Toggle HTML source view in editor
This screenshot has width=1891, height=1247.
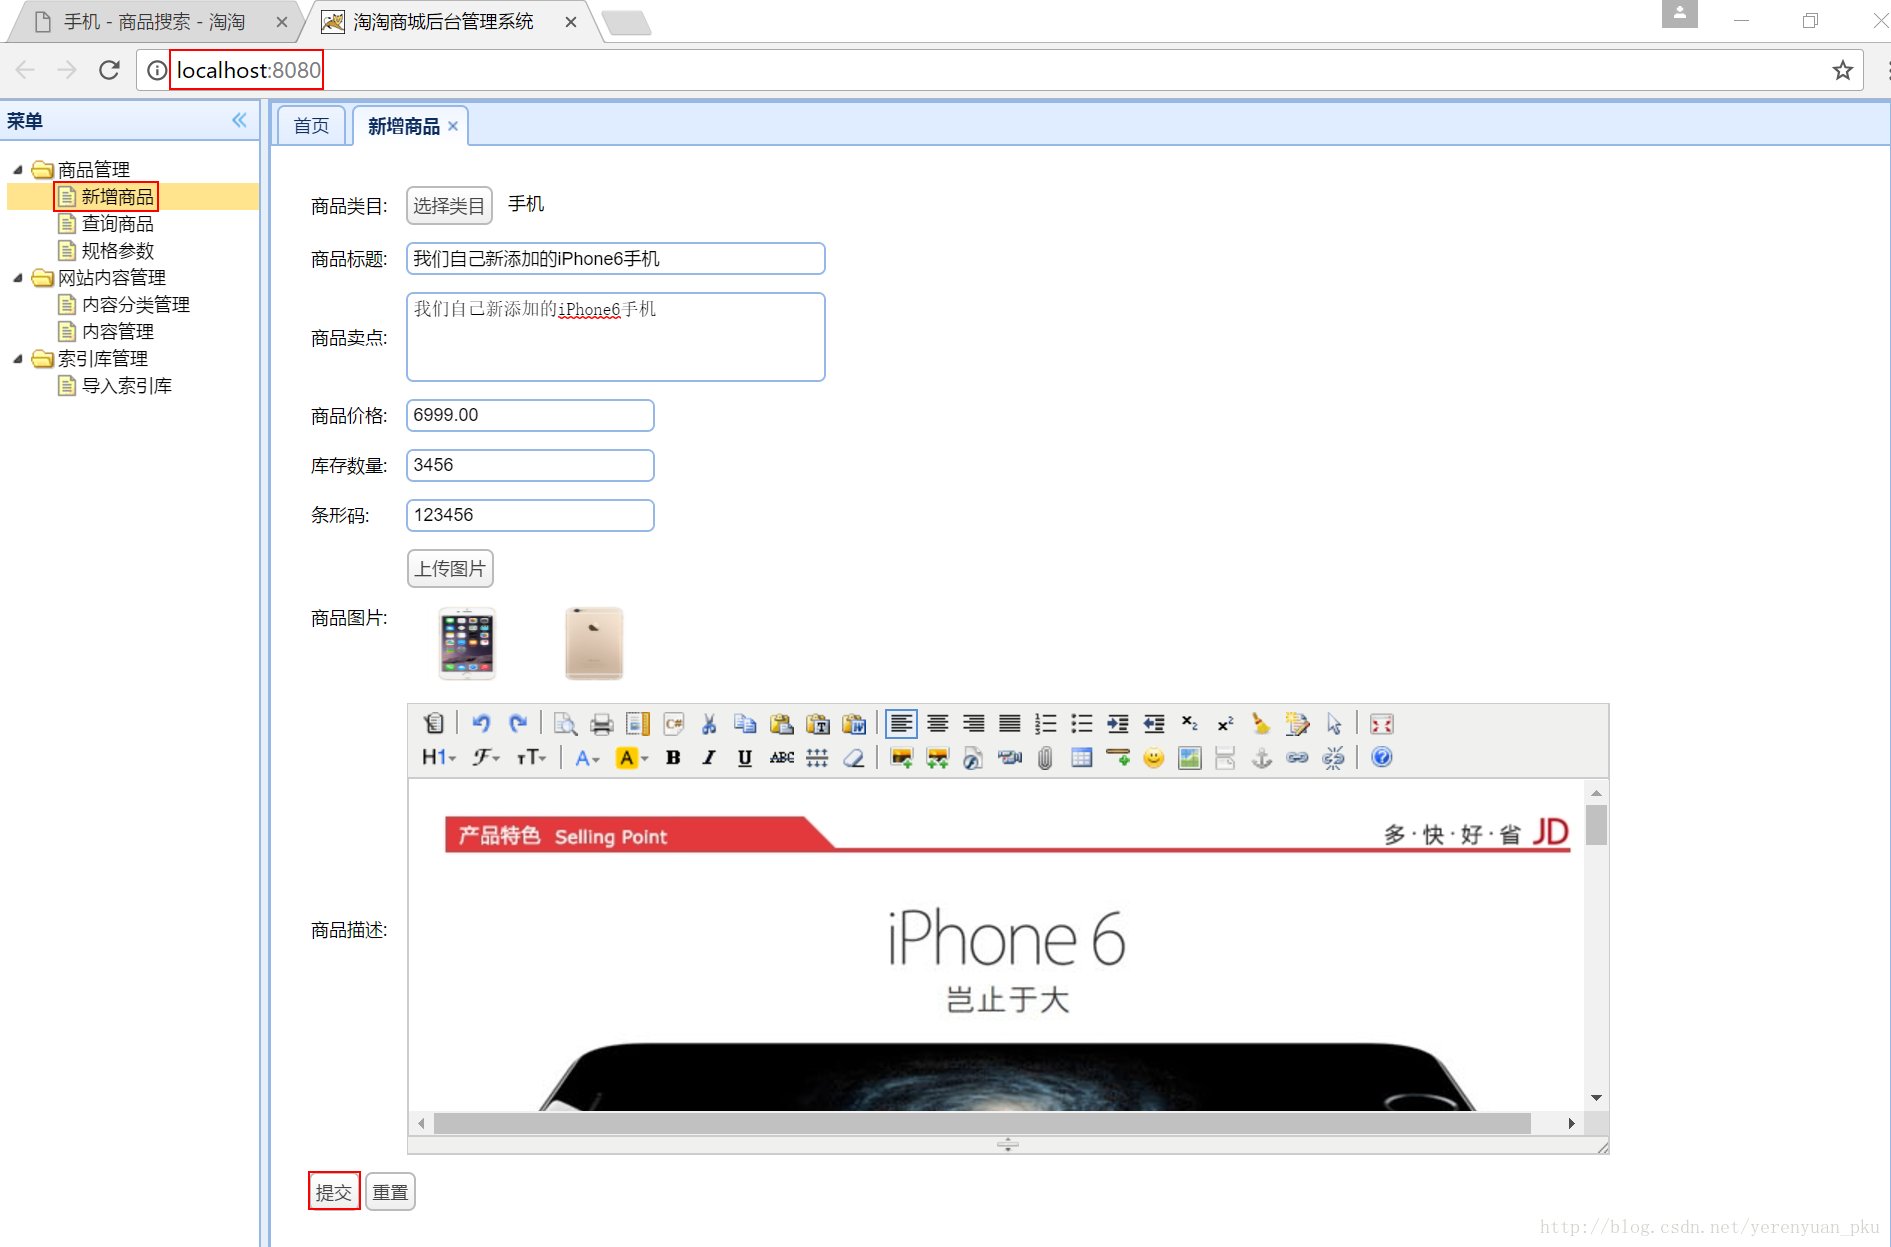(x=434, y=723)
